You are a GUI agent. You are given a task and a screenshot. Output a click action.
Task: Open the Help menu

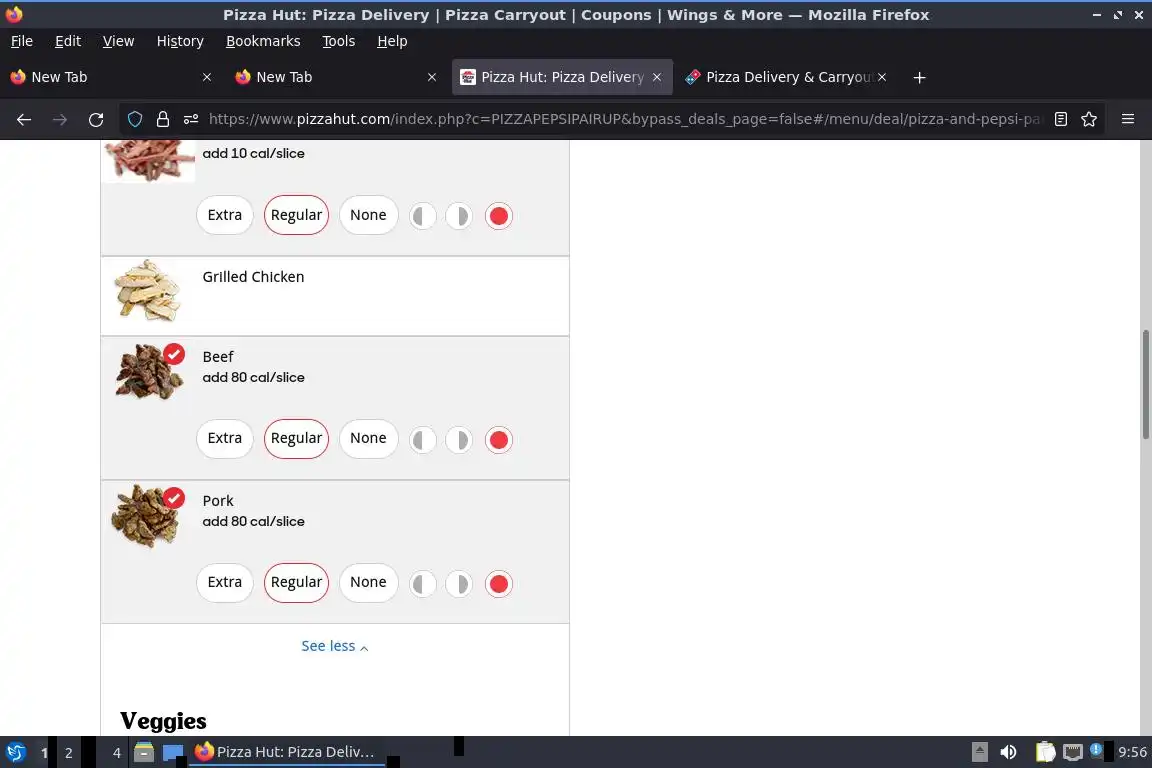392,41
